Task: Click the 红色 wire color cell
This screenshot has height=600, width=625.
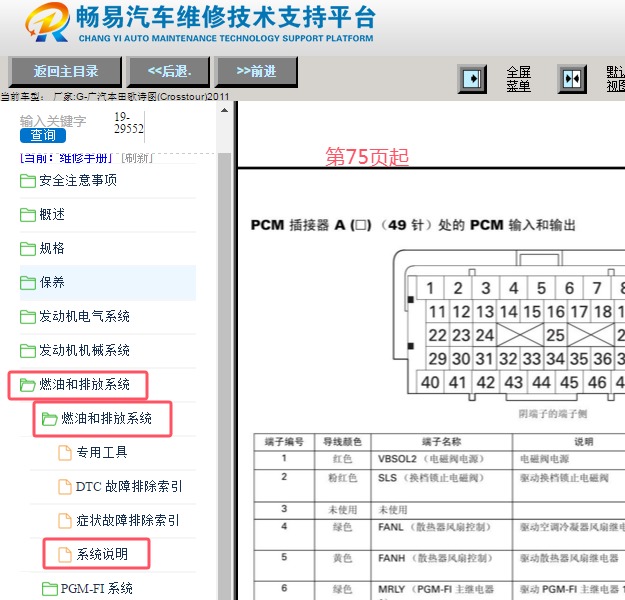Action: coord(342,459)
